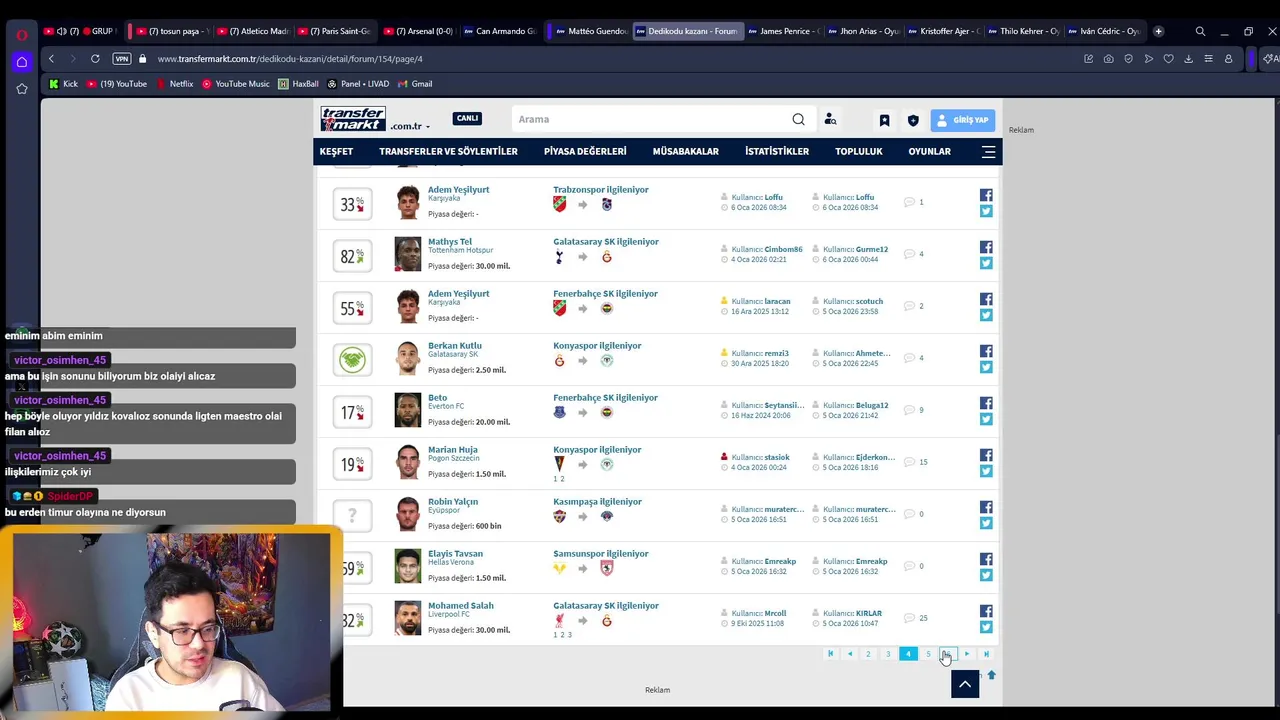Open the bookmark watchlist icon
The image size is (1280, 720).
[x=884, y=120]
